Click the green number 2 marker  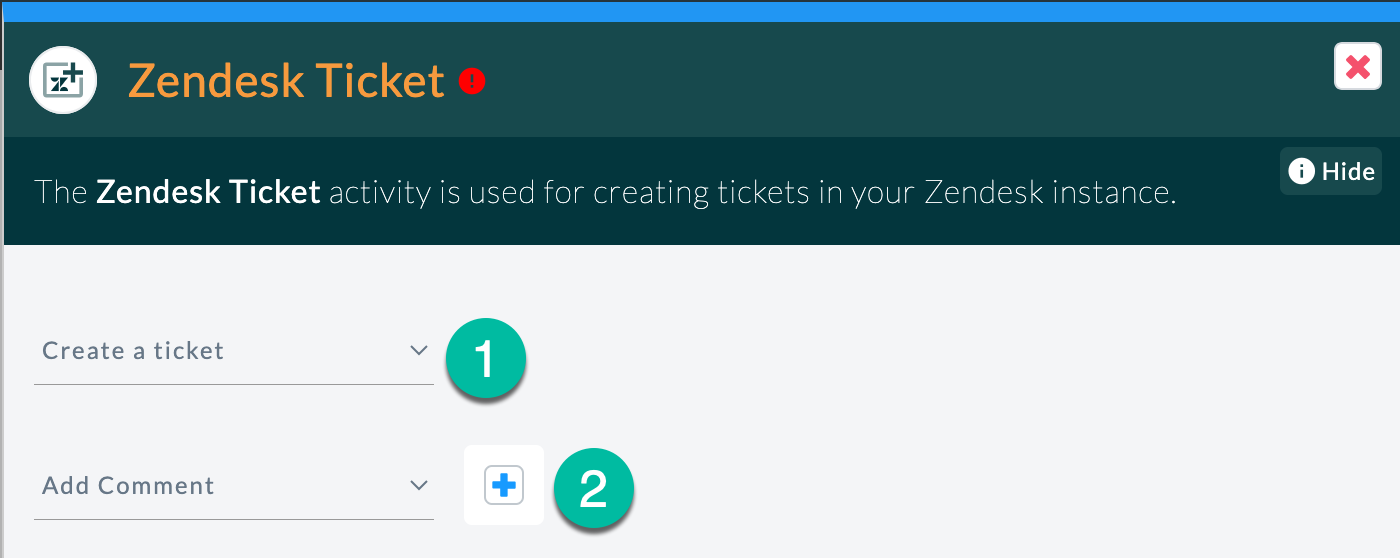(593, 489)
